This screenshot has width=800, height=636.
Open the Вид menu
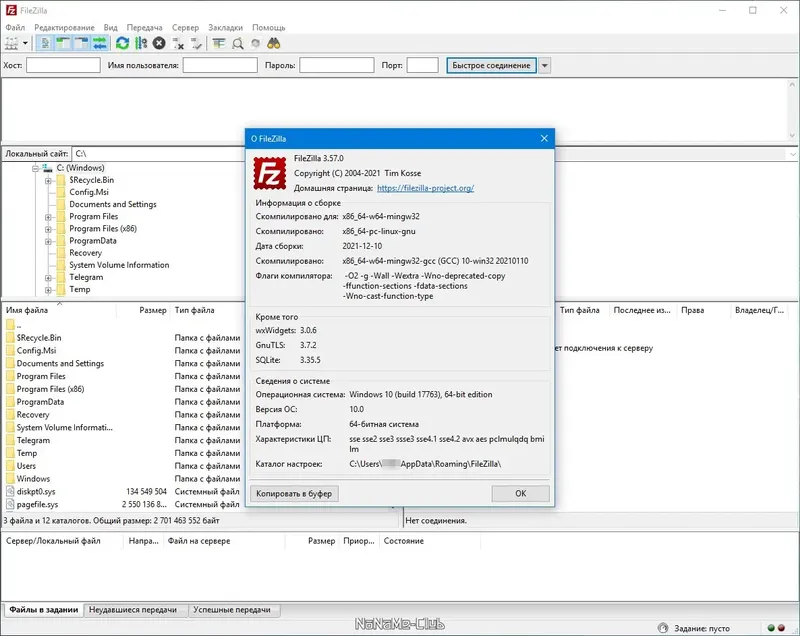click(x=110, y=28)
